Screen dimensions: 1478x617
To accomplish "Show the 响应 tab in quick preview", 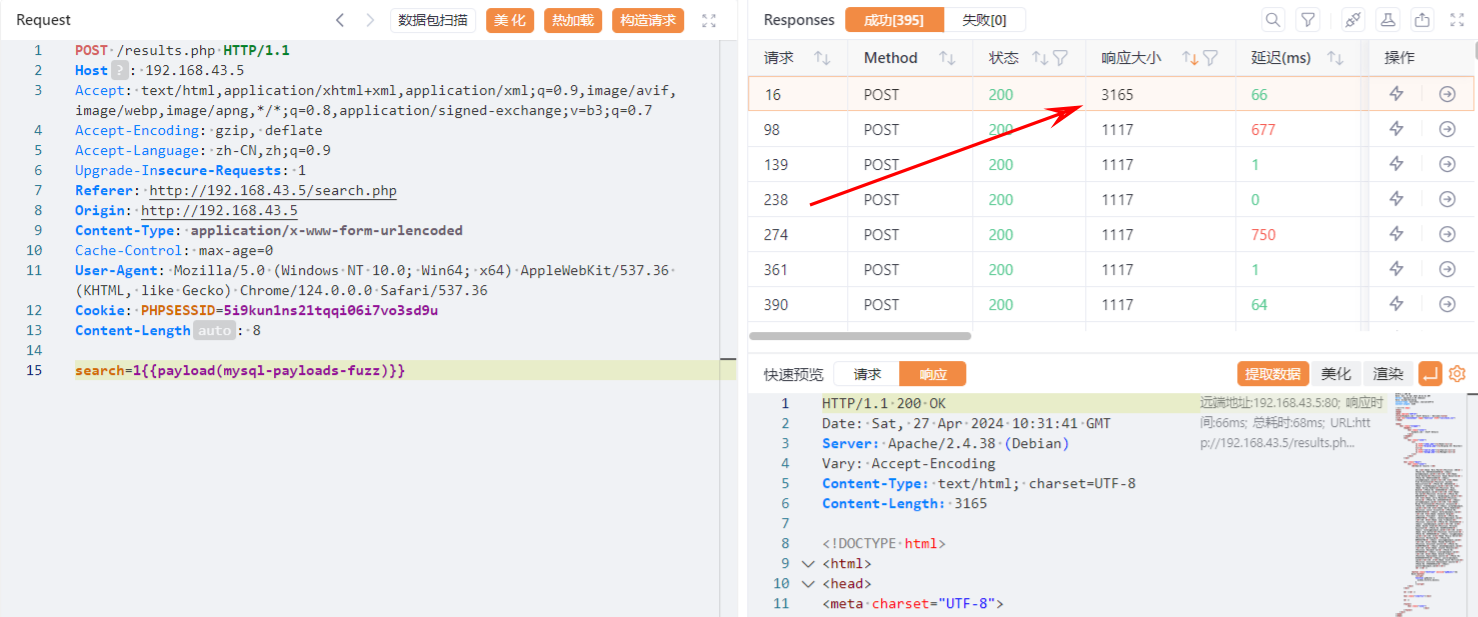I will click(x=933, y=374).
